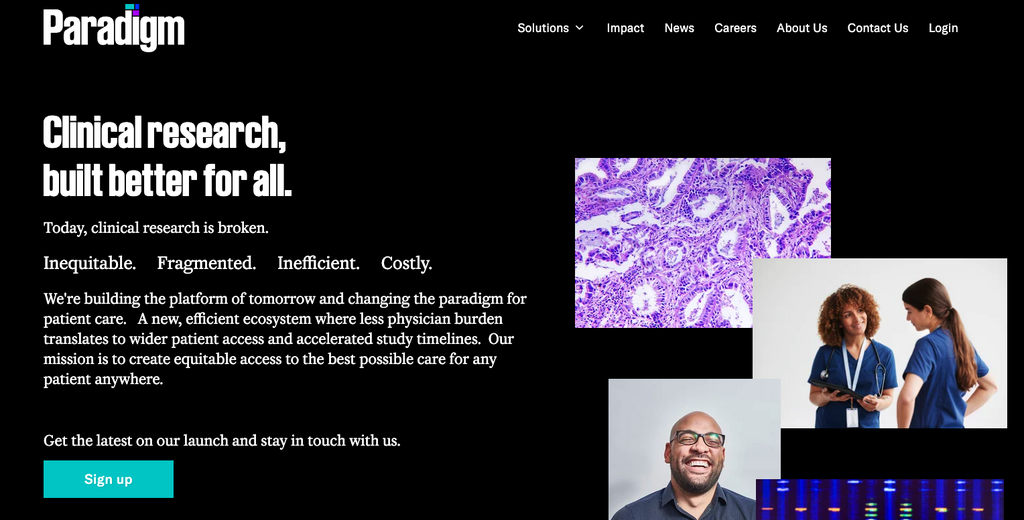Click the Paradigm logo

114,27
